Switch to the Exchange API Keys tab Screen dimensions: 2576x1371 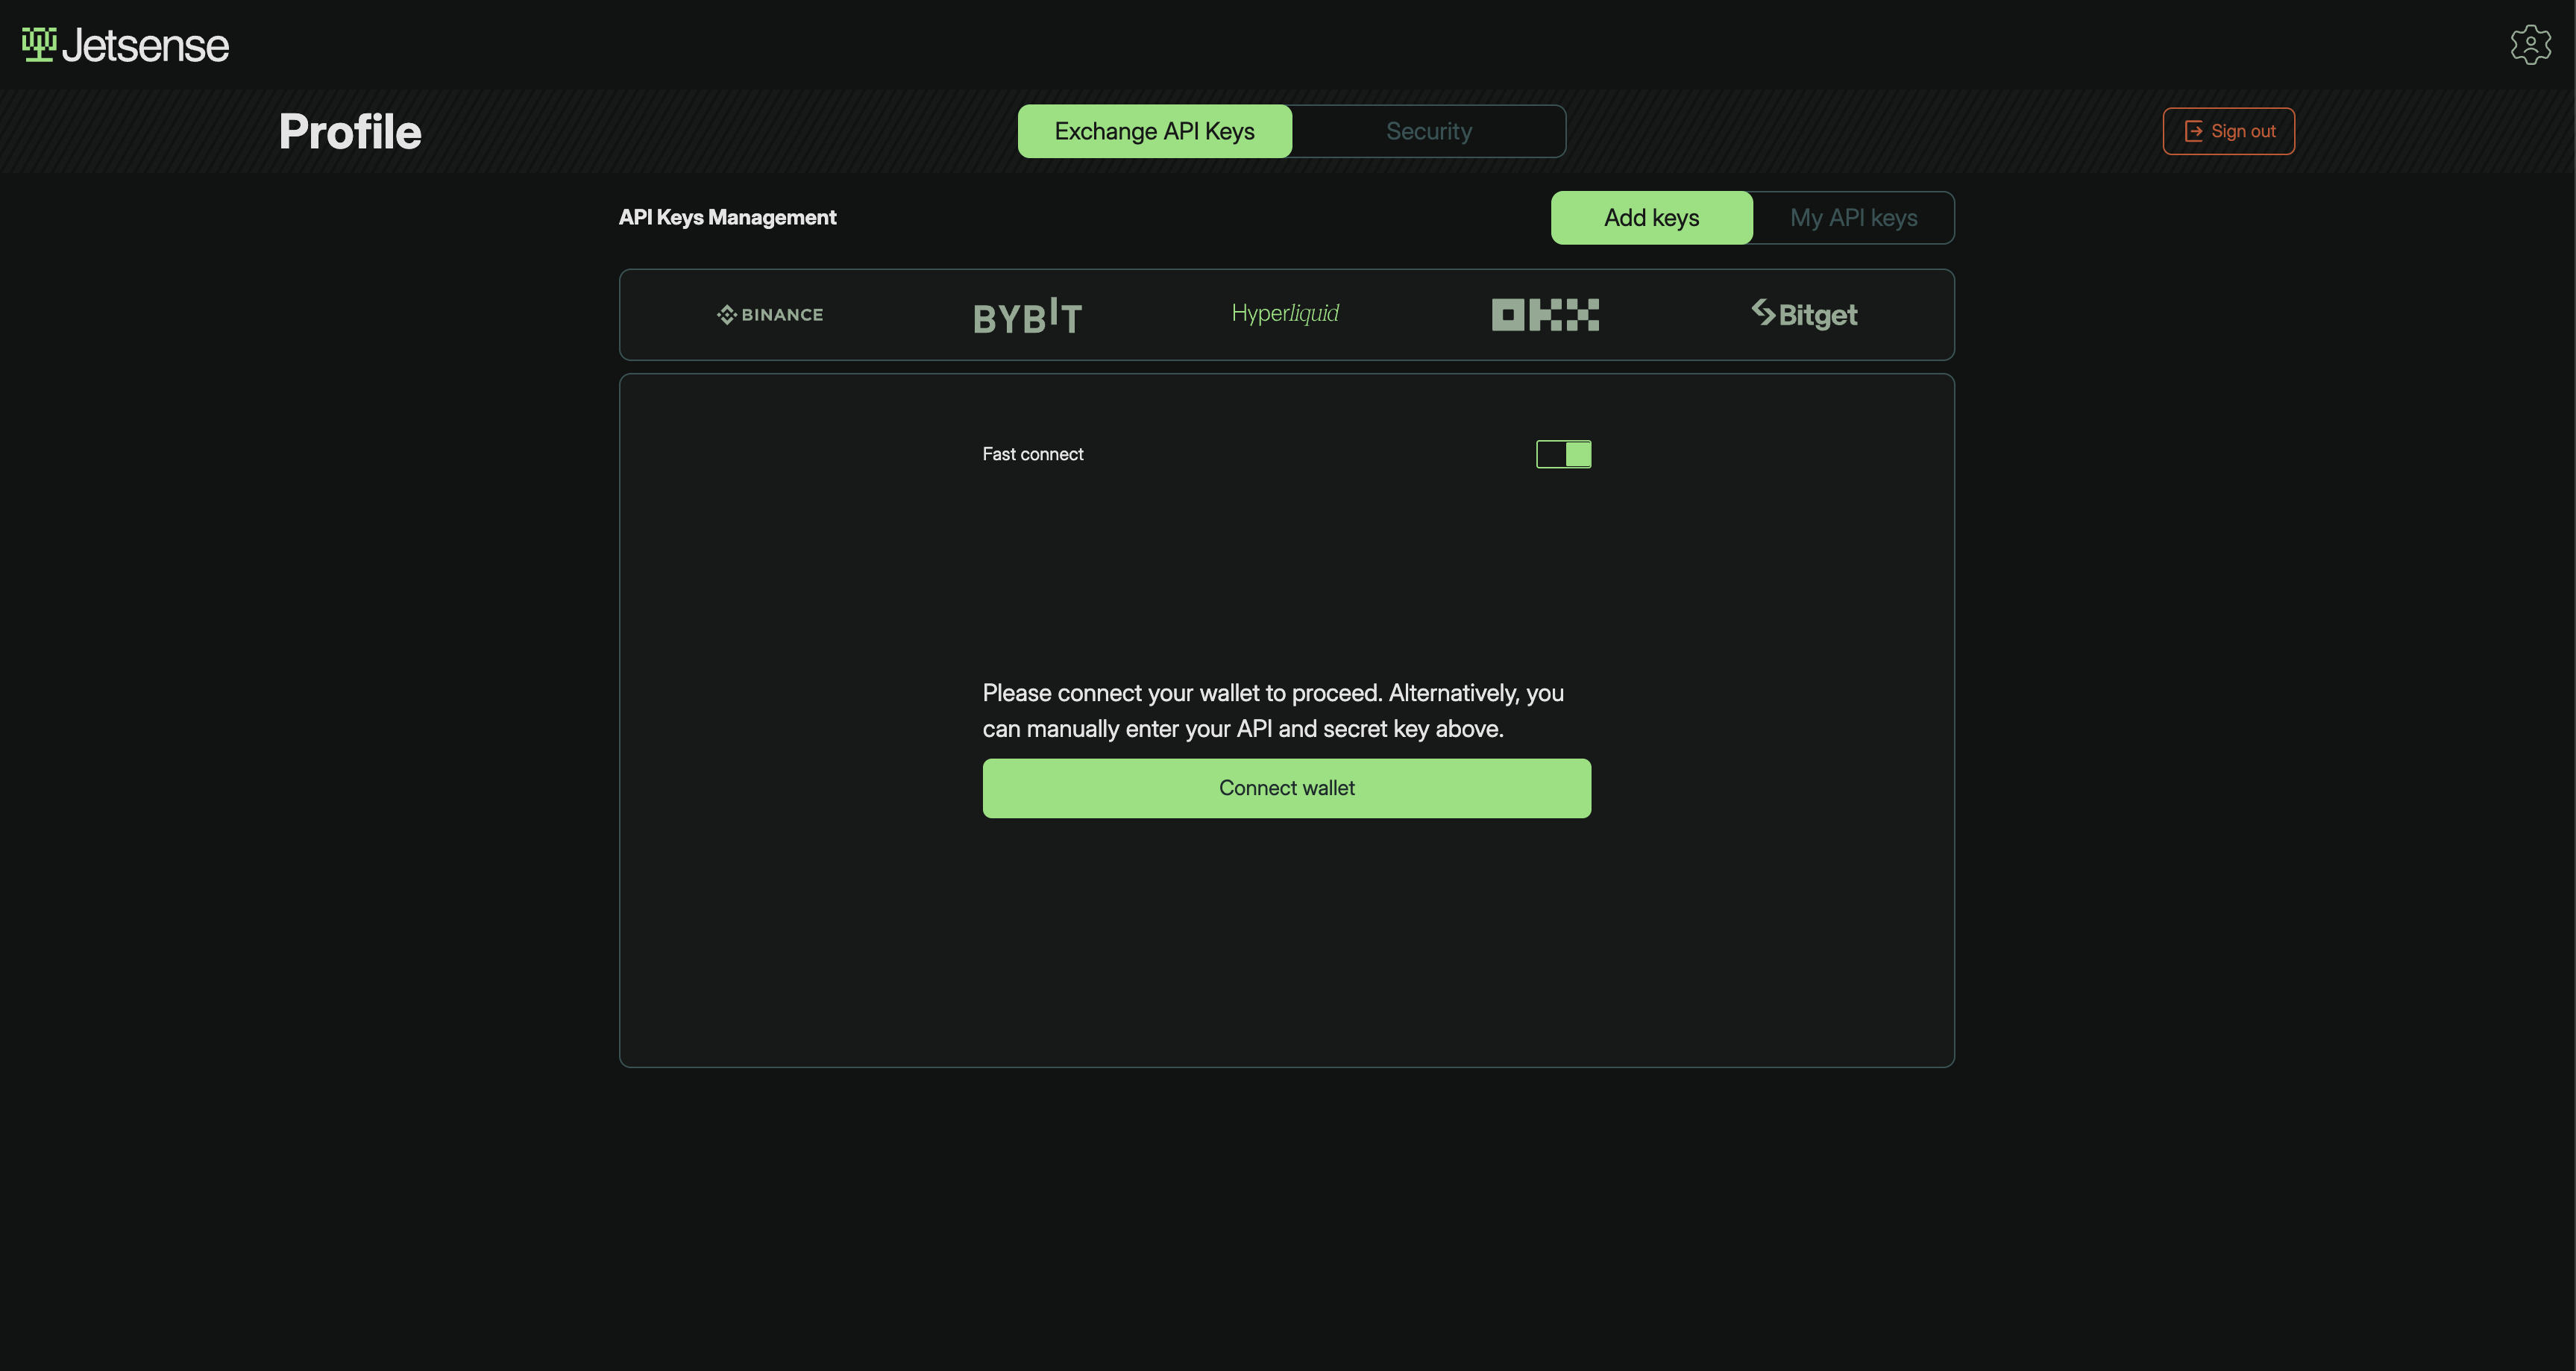(1154, 131)
